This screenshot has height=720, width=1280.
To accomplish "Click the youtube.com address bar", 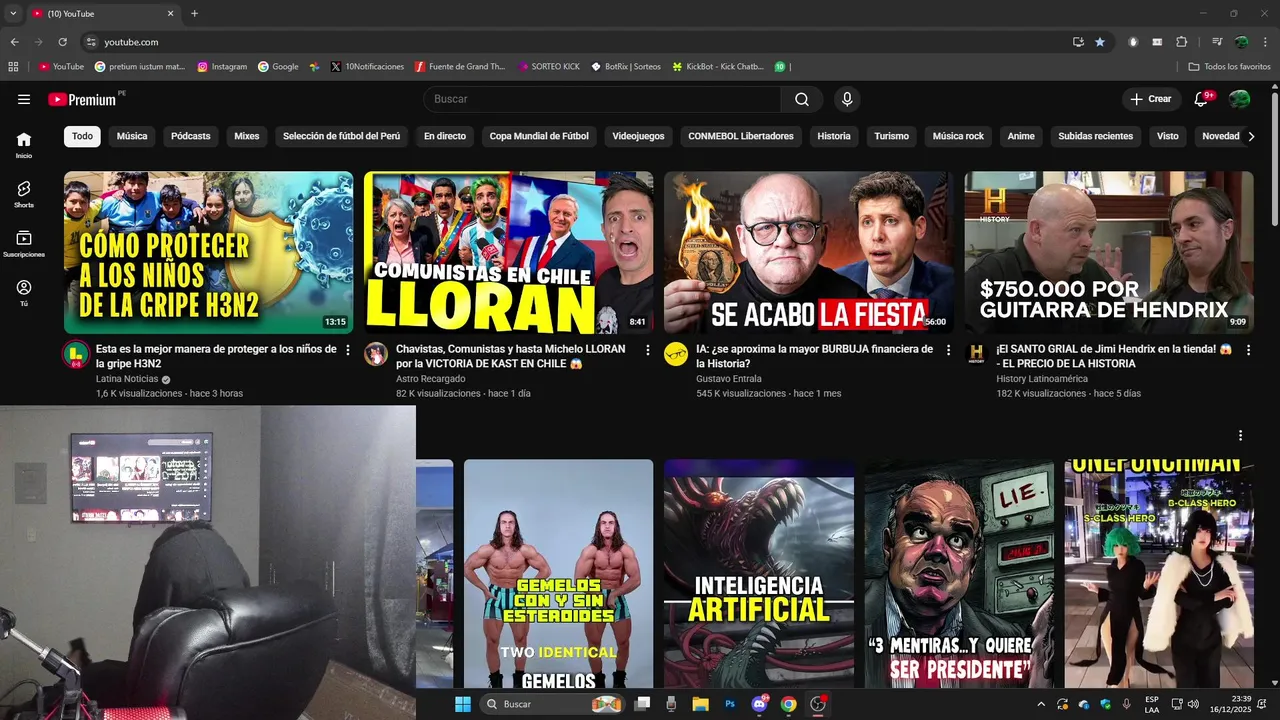I will coord(580,42).
